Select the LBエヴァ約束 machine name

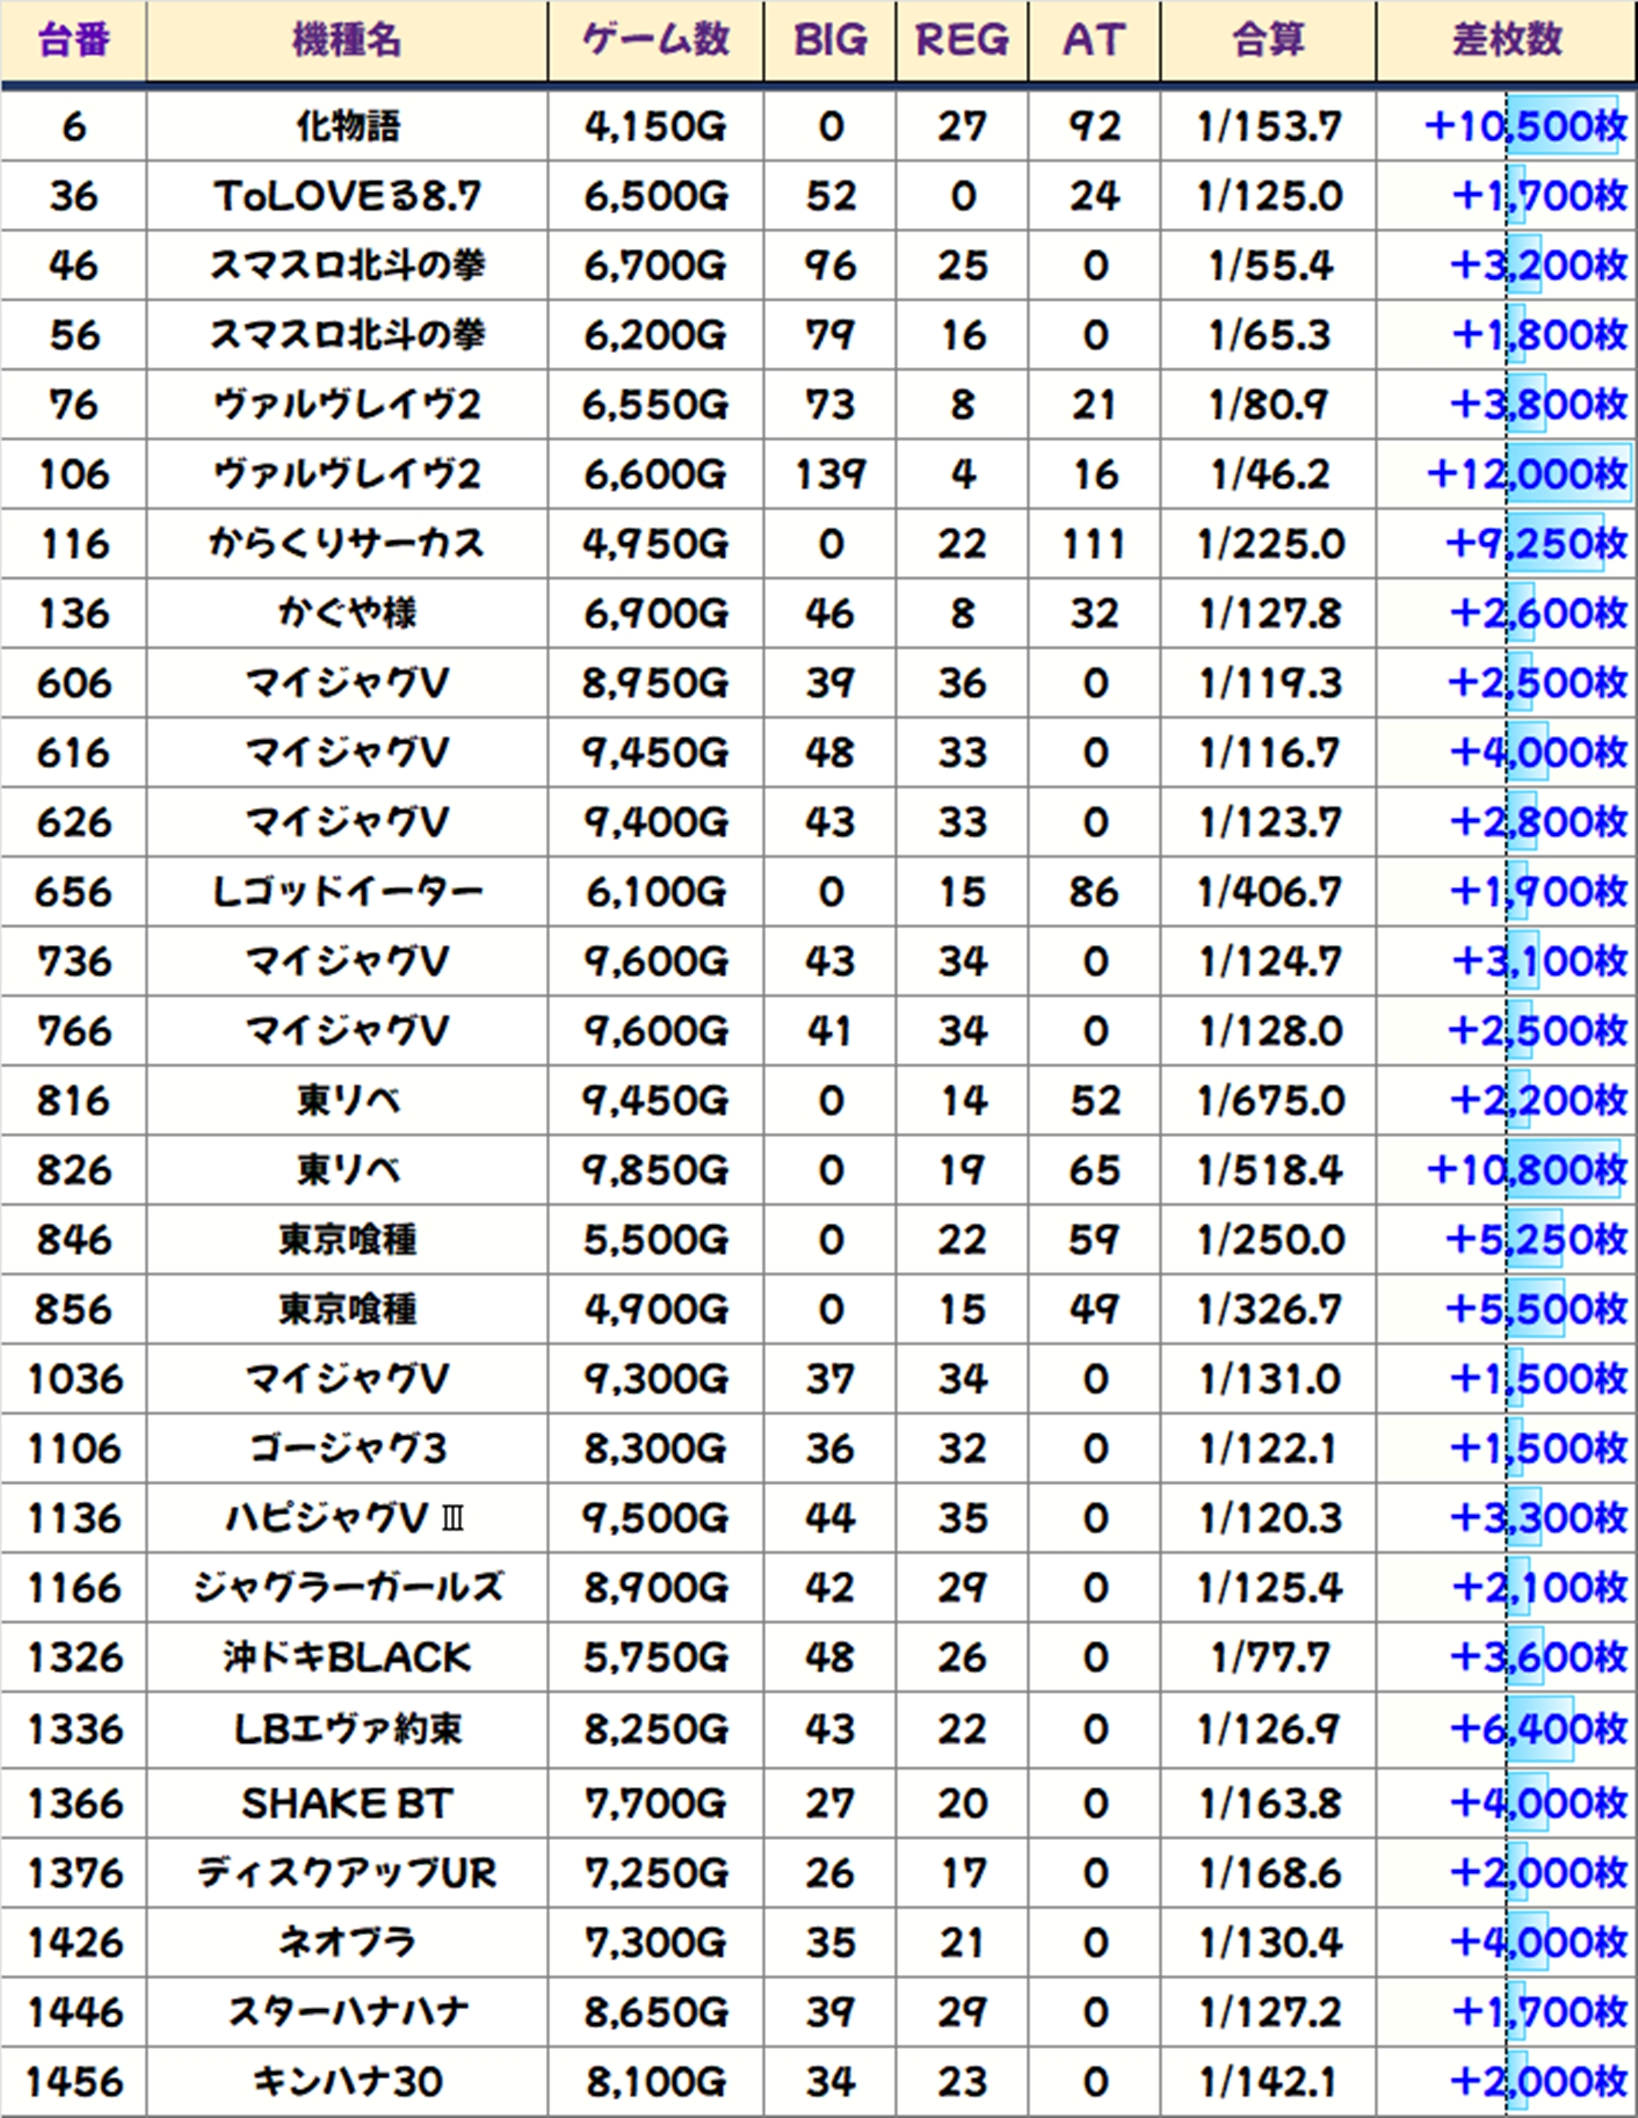pyautogui.click(x=346, y=1729)
